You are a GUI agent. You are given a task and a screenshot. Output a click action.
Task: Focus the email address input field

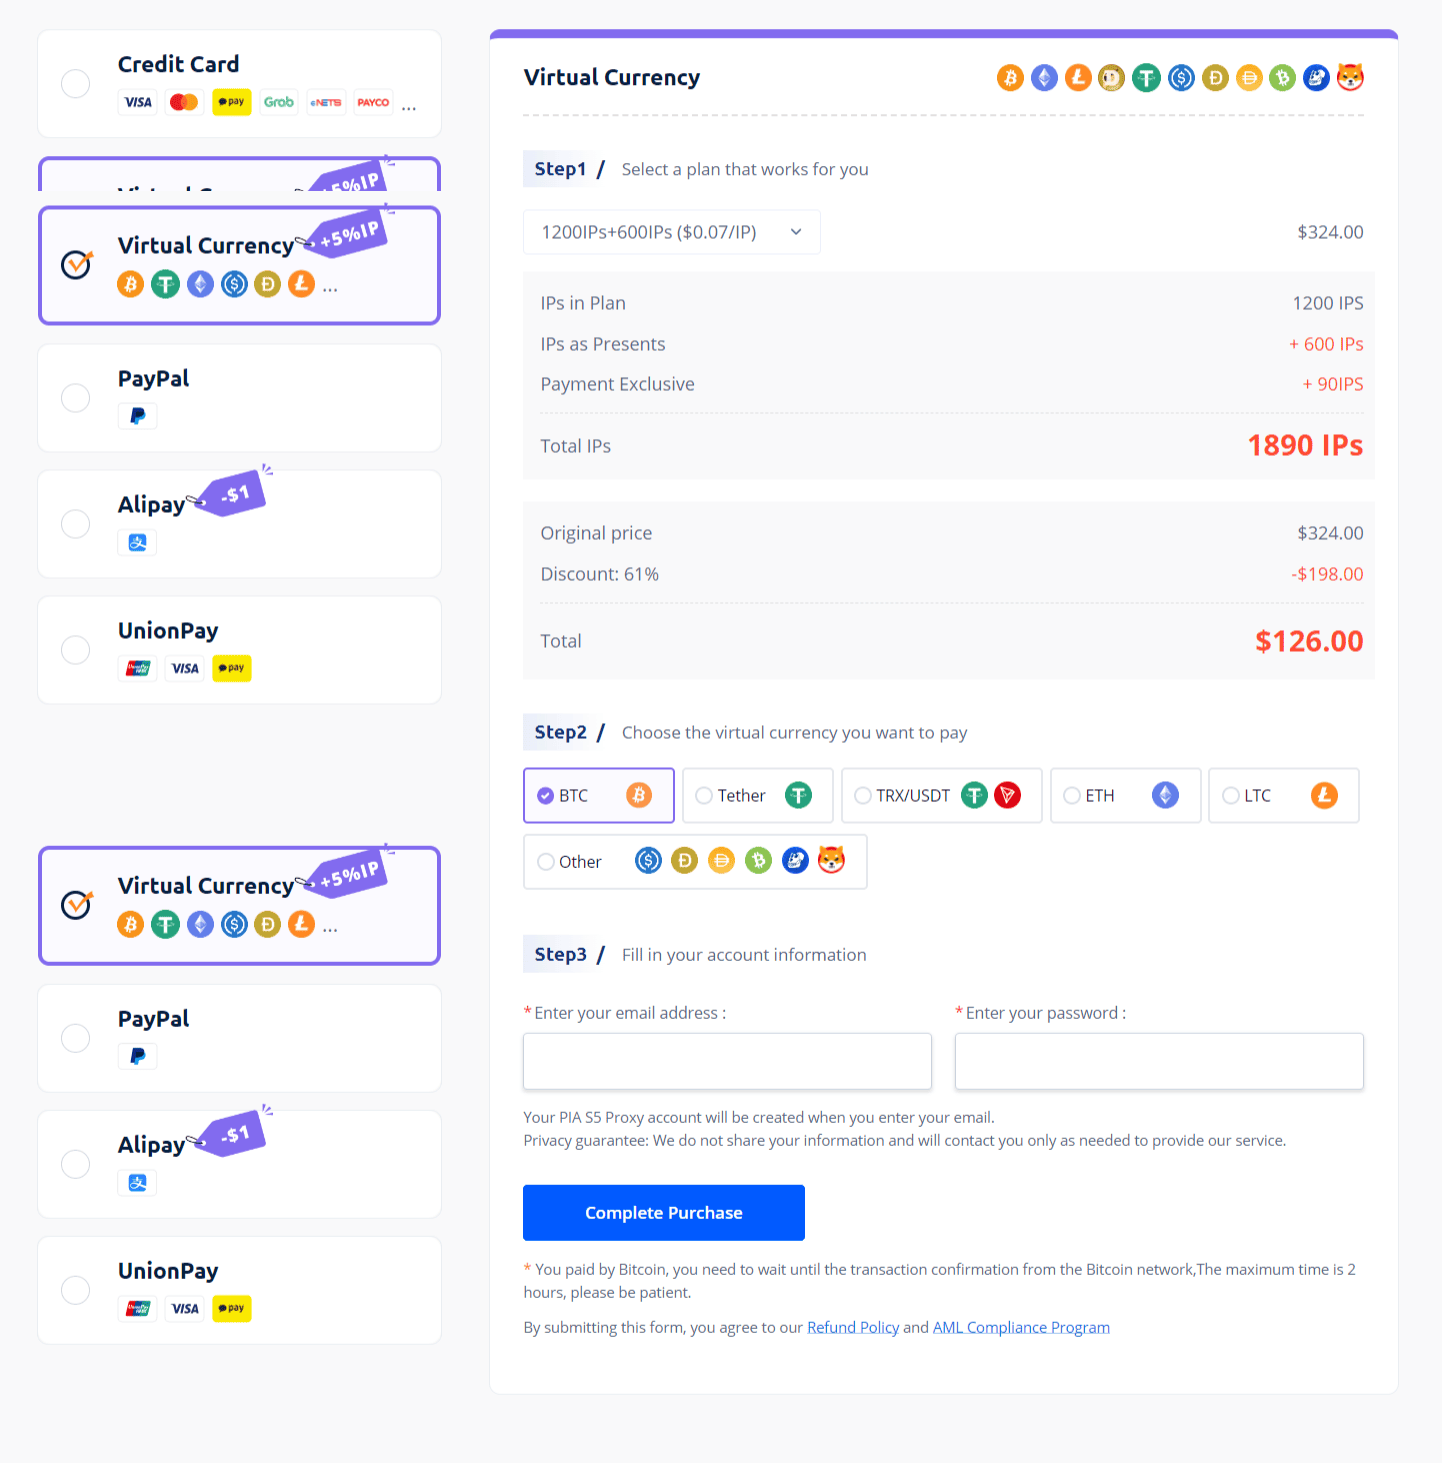(x=727, y=1061)
